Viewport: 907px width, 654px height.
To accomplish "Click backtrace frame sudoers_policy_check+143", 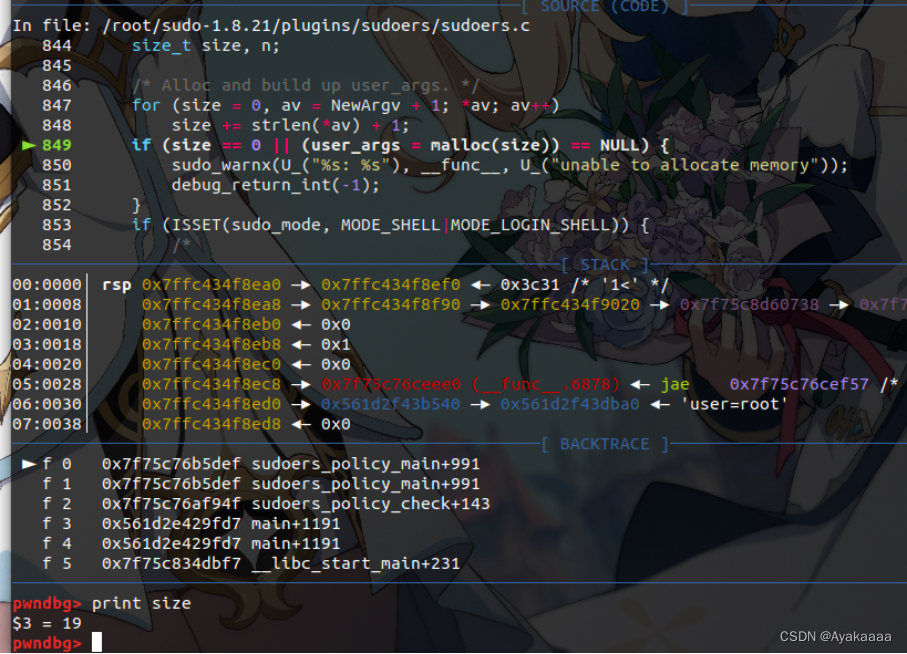I will (x=370, y=504).
